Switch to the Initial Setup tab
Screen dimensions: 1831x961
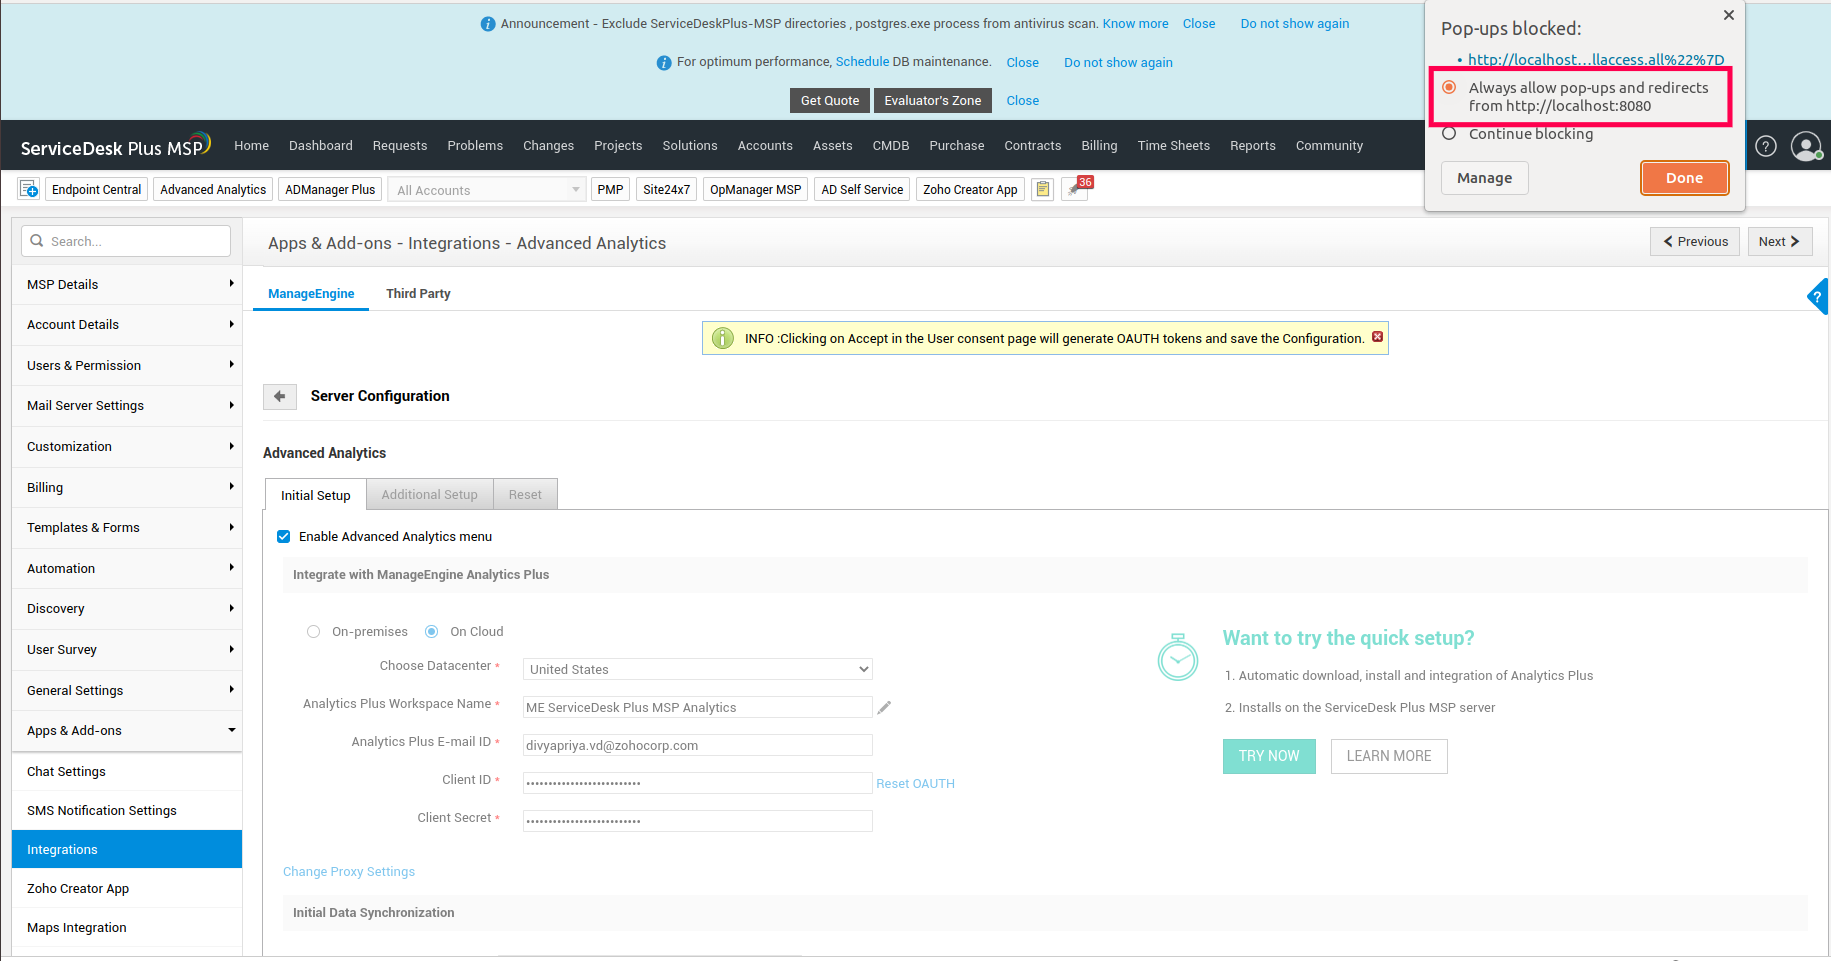click(x=316, y=496)
